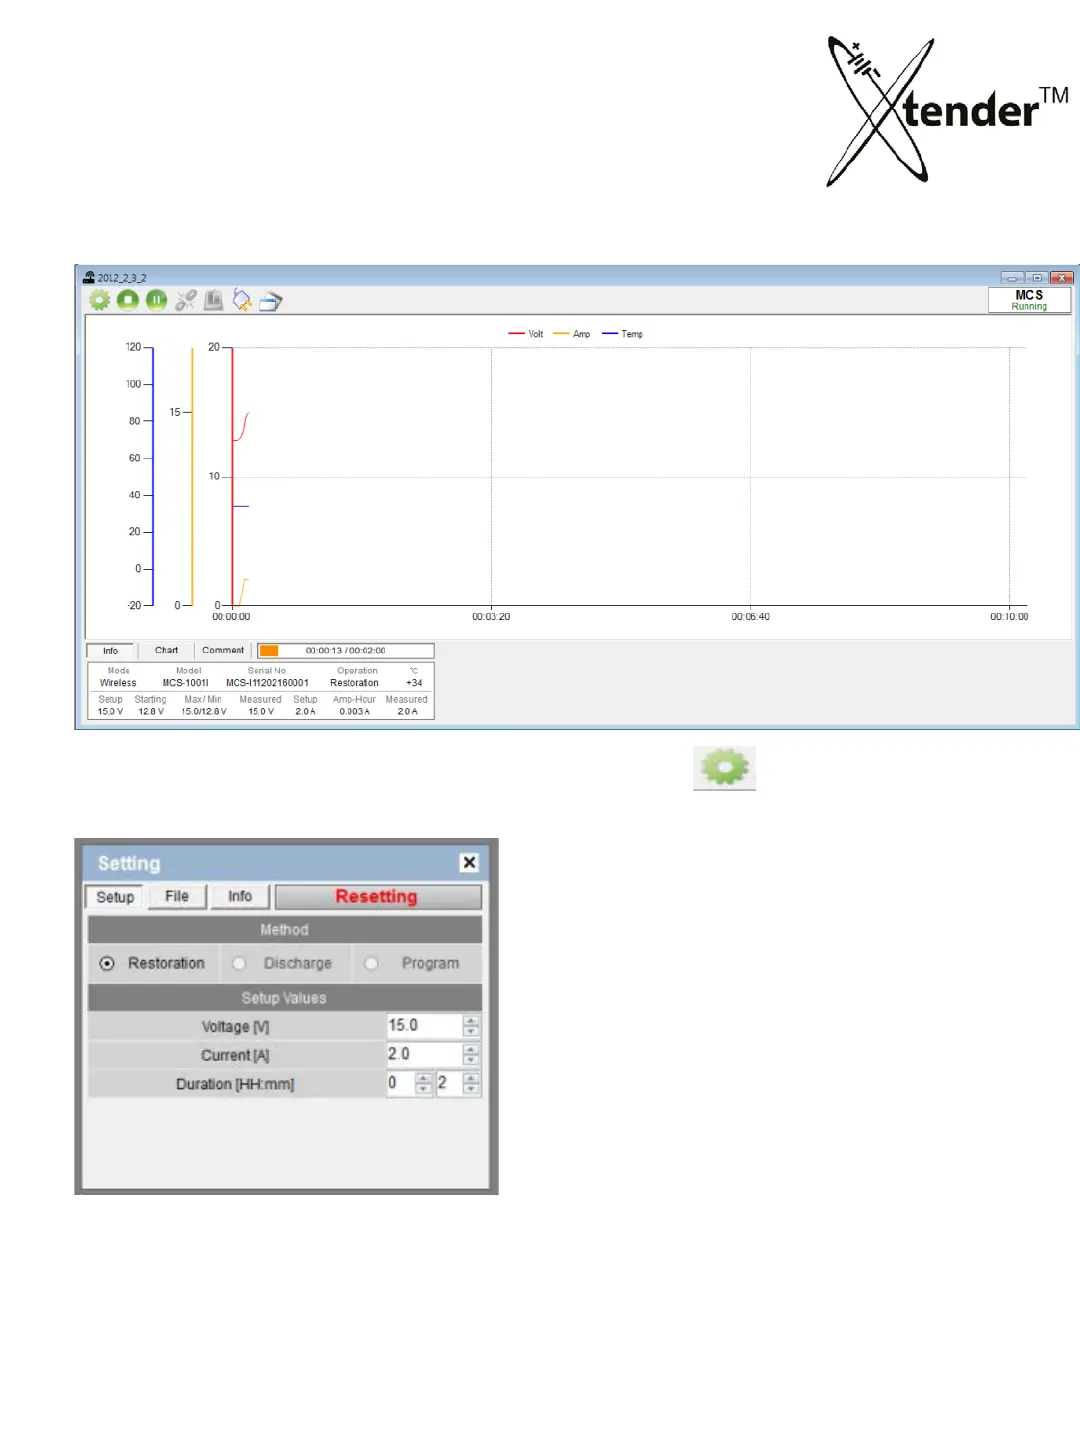Open the Setup tab in the Setting dialog

[x=115, y=897]
